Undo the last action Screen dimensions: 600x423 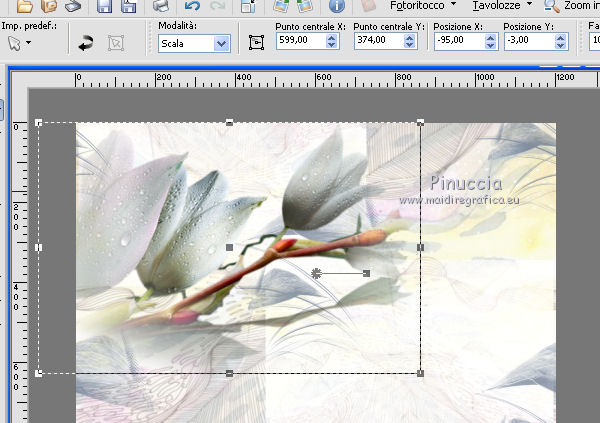click(x=192, y=5)
